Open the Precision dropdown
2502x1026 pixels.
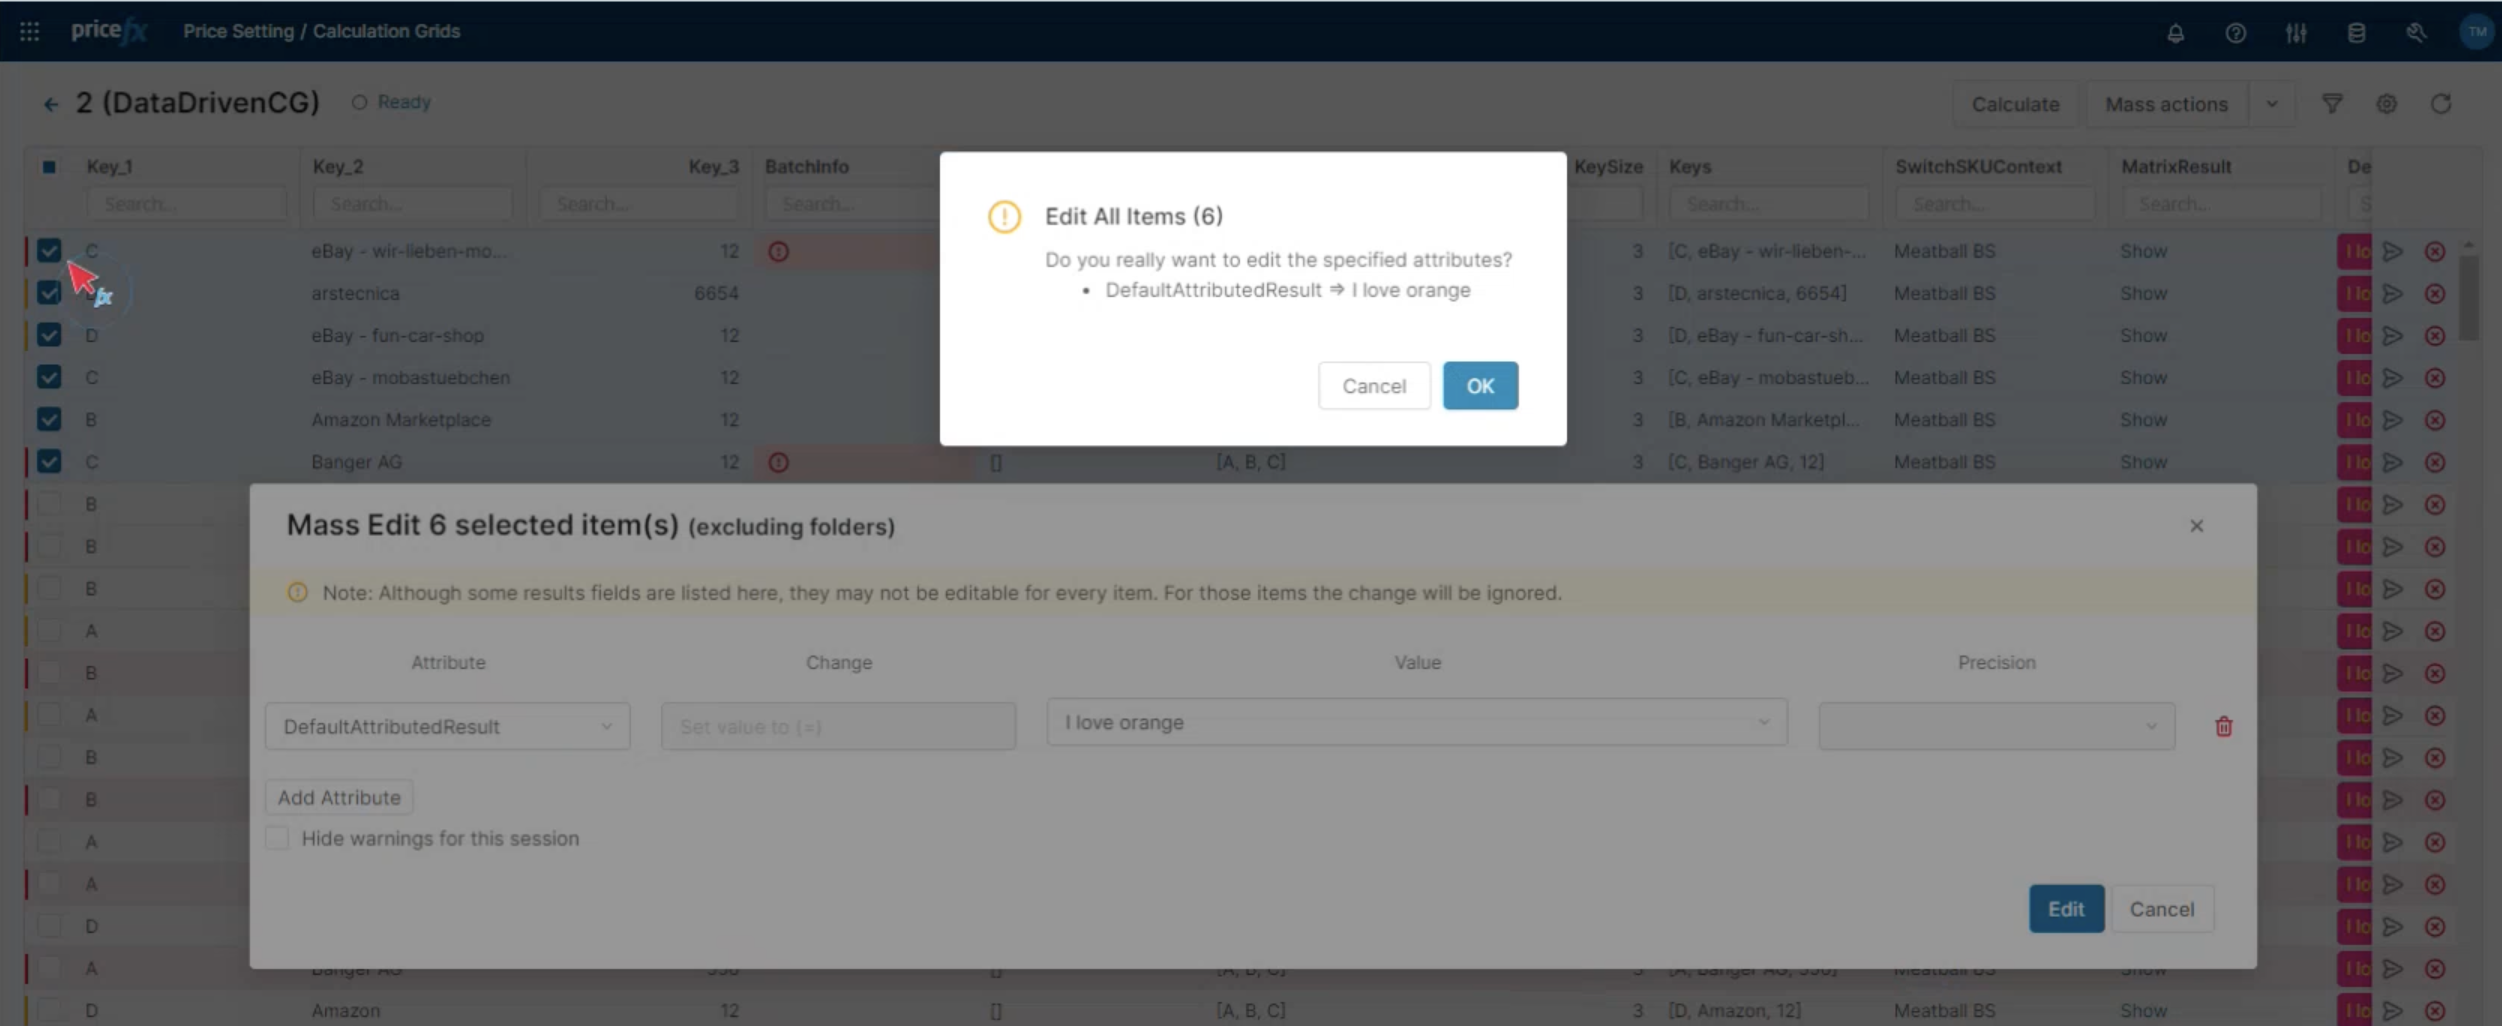[x=1995, y=727]
